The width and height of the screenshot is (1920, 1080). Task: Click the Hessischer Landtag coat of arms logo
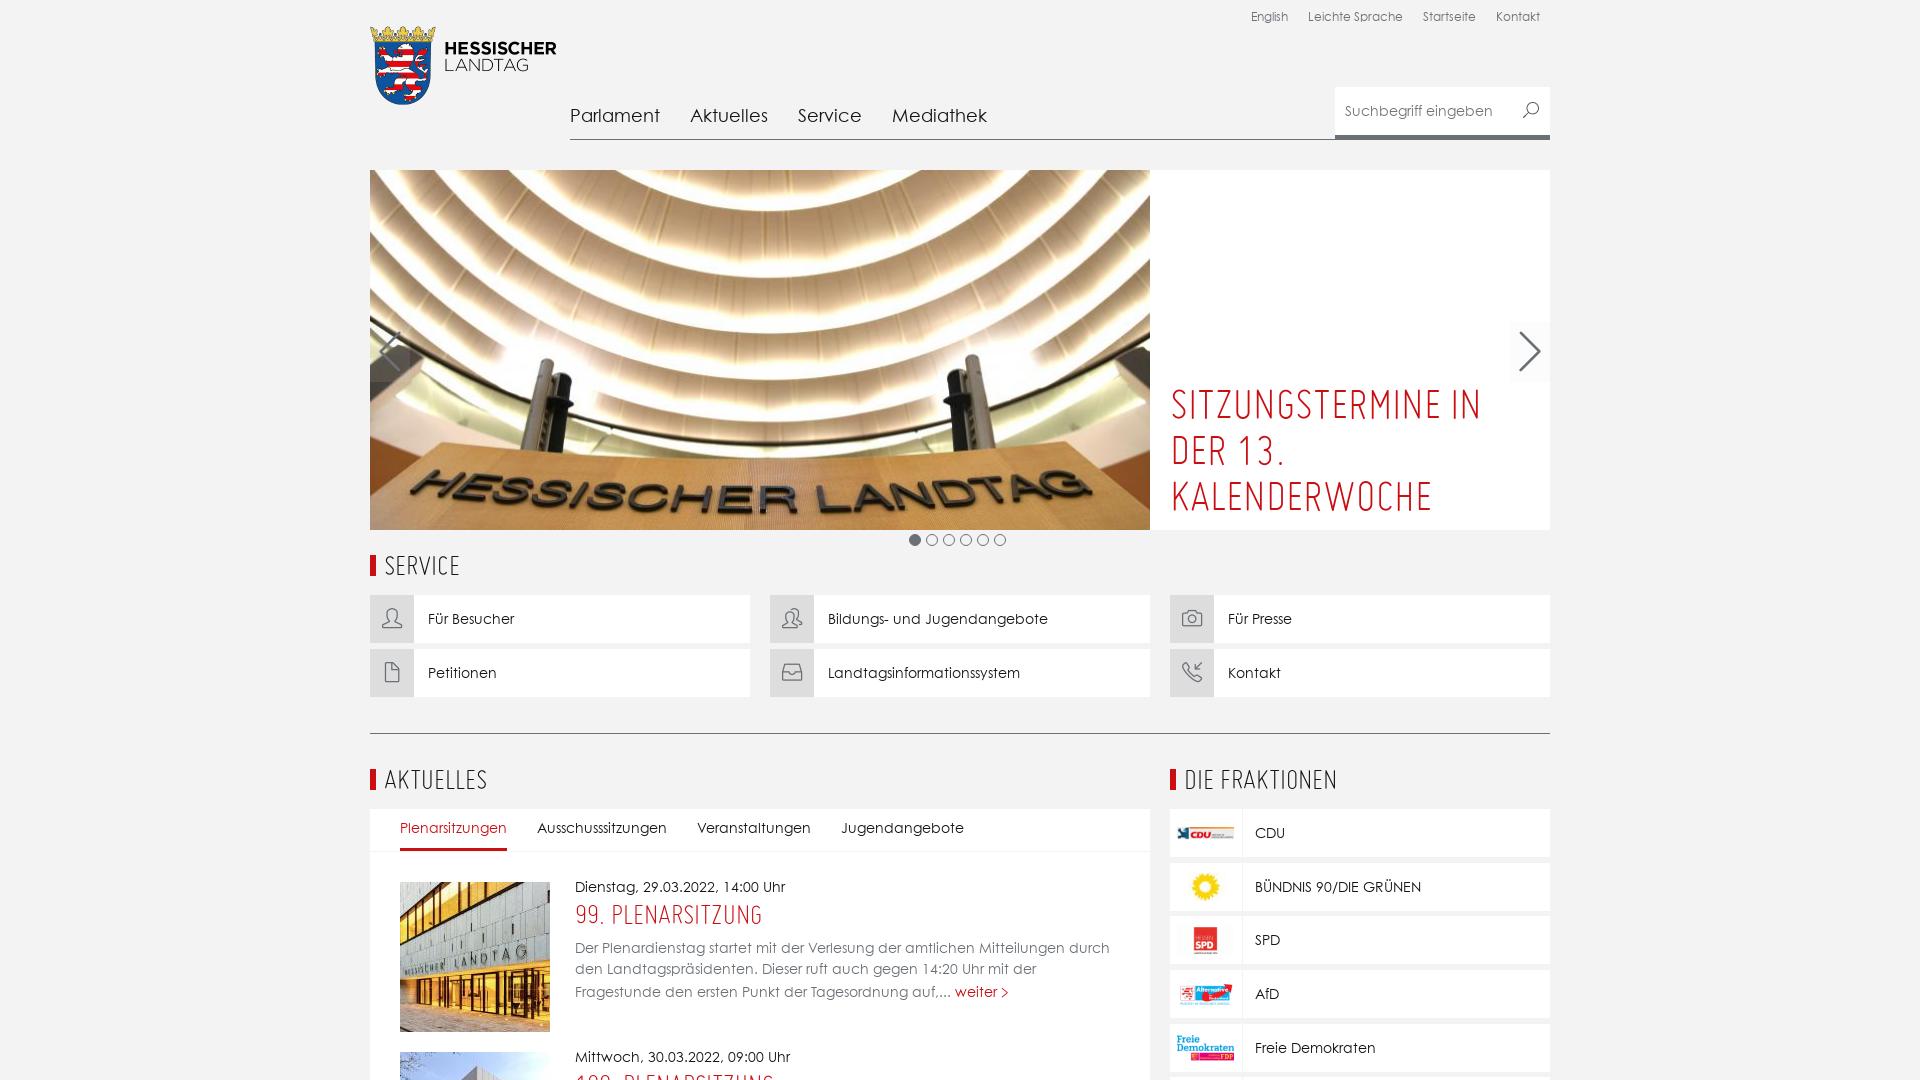(x=403, y=66)
